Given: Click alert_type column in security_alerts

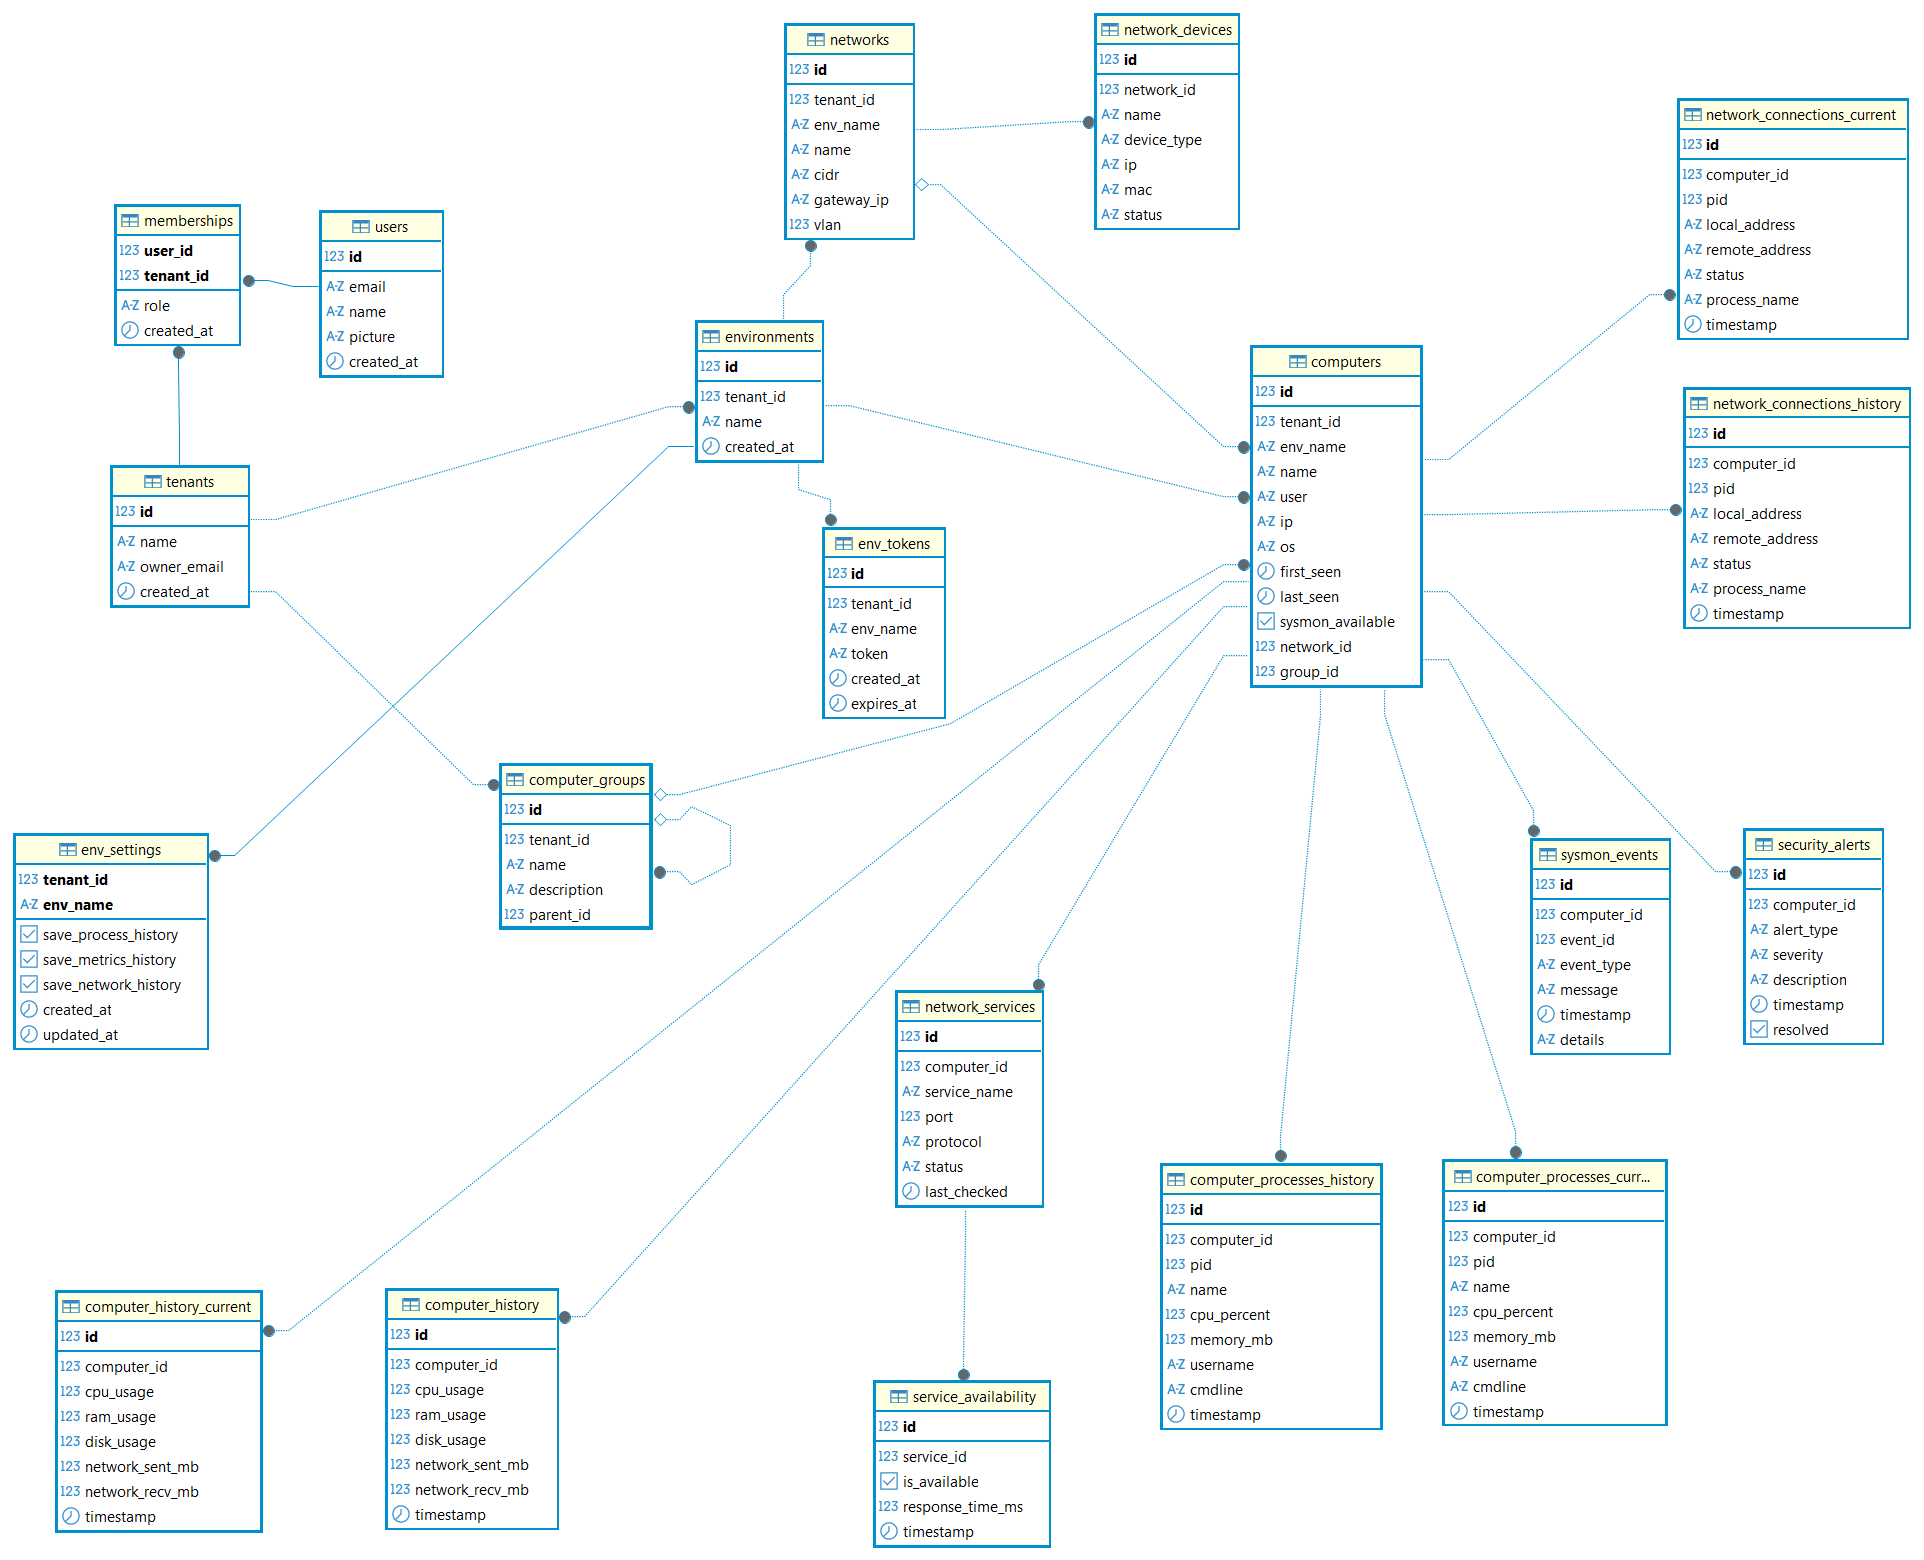Looking at the screenshot, I should (x=1805, y=930).
